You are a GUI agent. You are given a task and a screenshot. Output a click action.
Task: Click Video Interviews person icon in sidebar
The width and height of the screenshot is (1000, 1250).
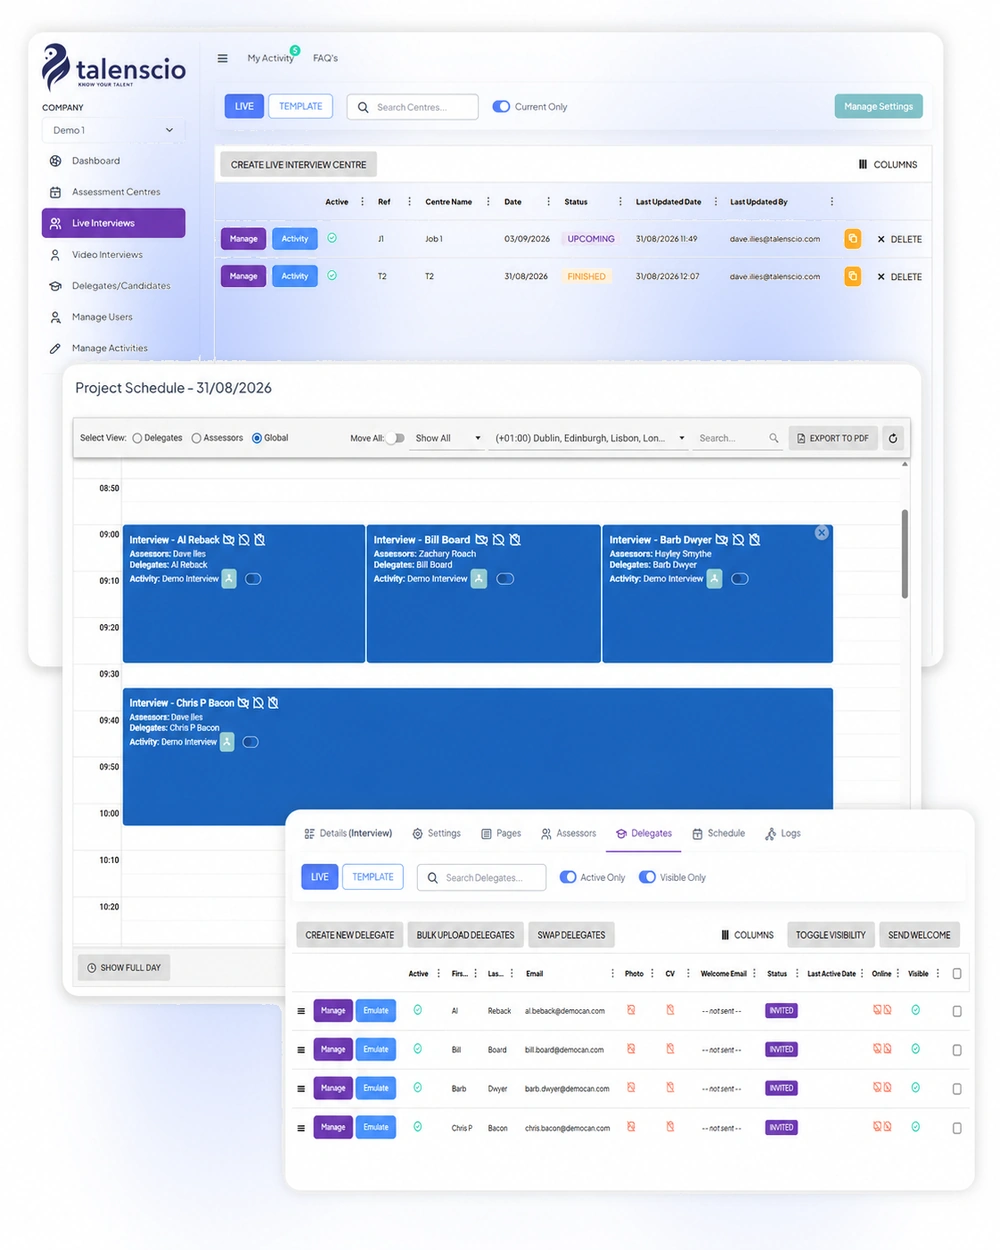click(x=56, y=255)
